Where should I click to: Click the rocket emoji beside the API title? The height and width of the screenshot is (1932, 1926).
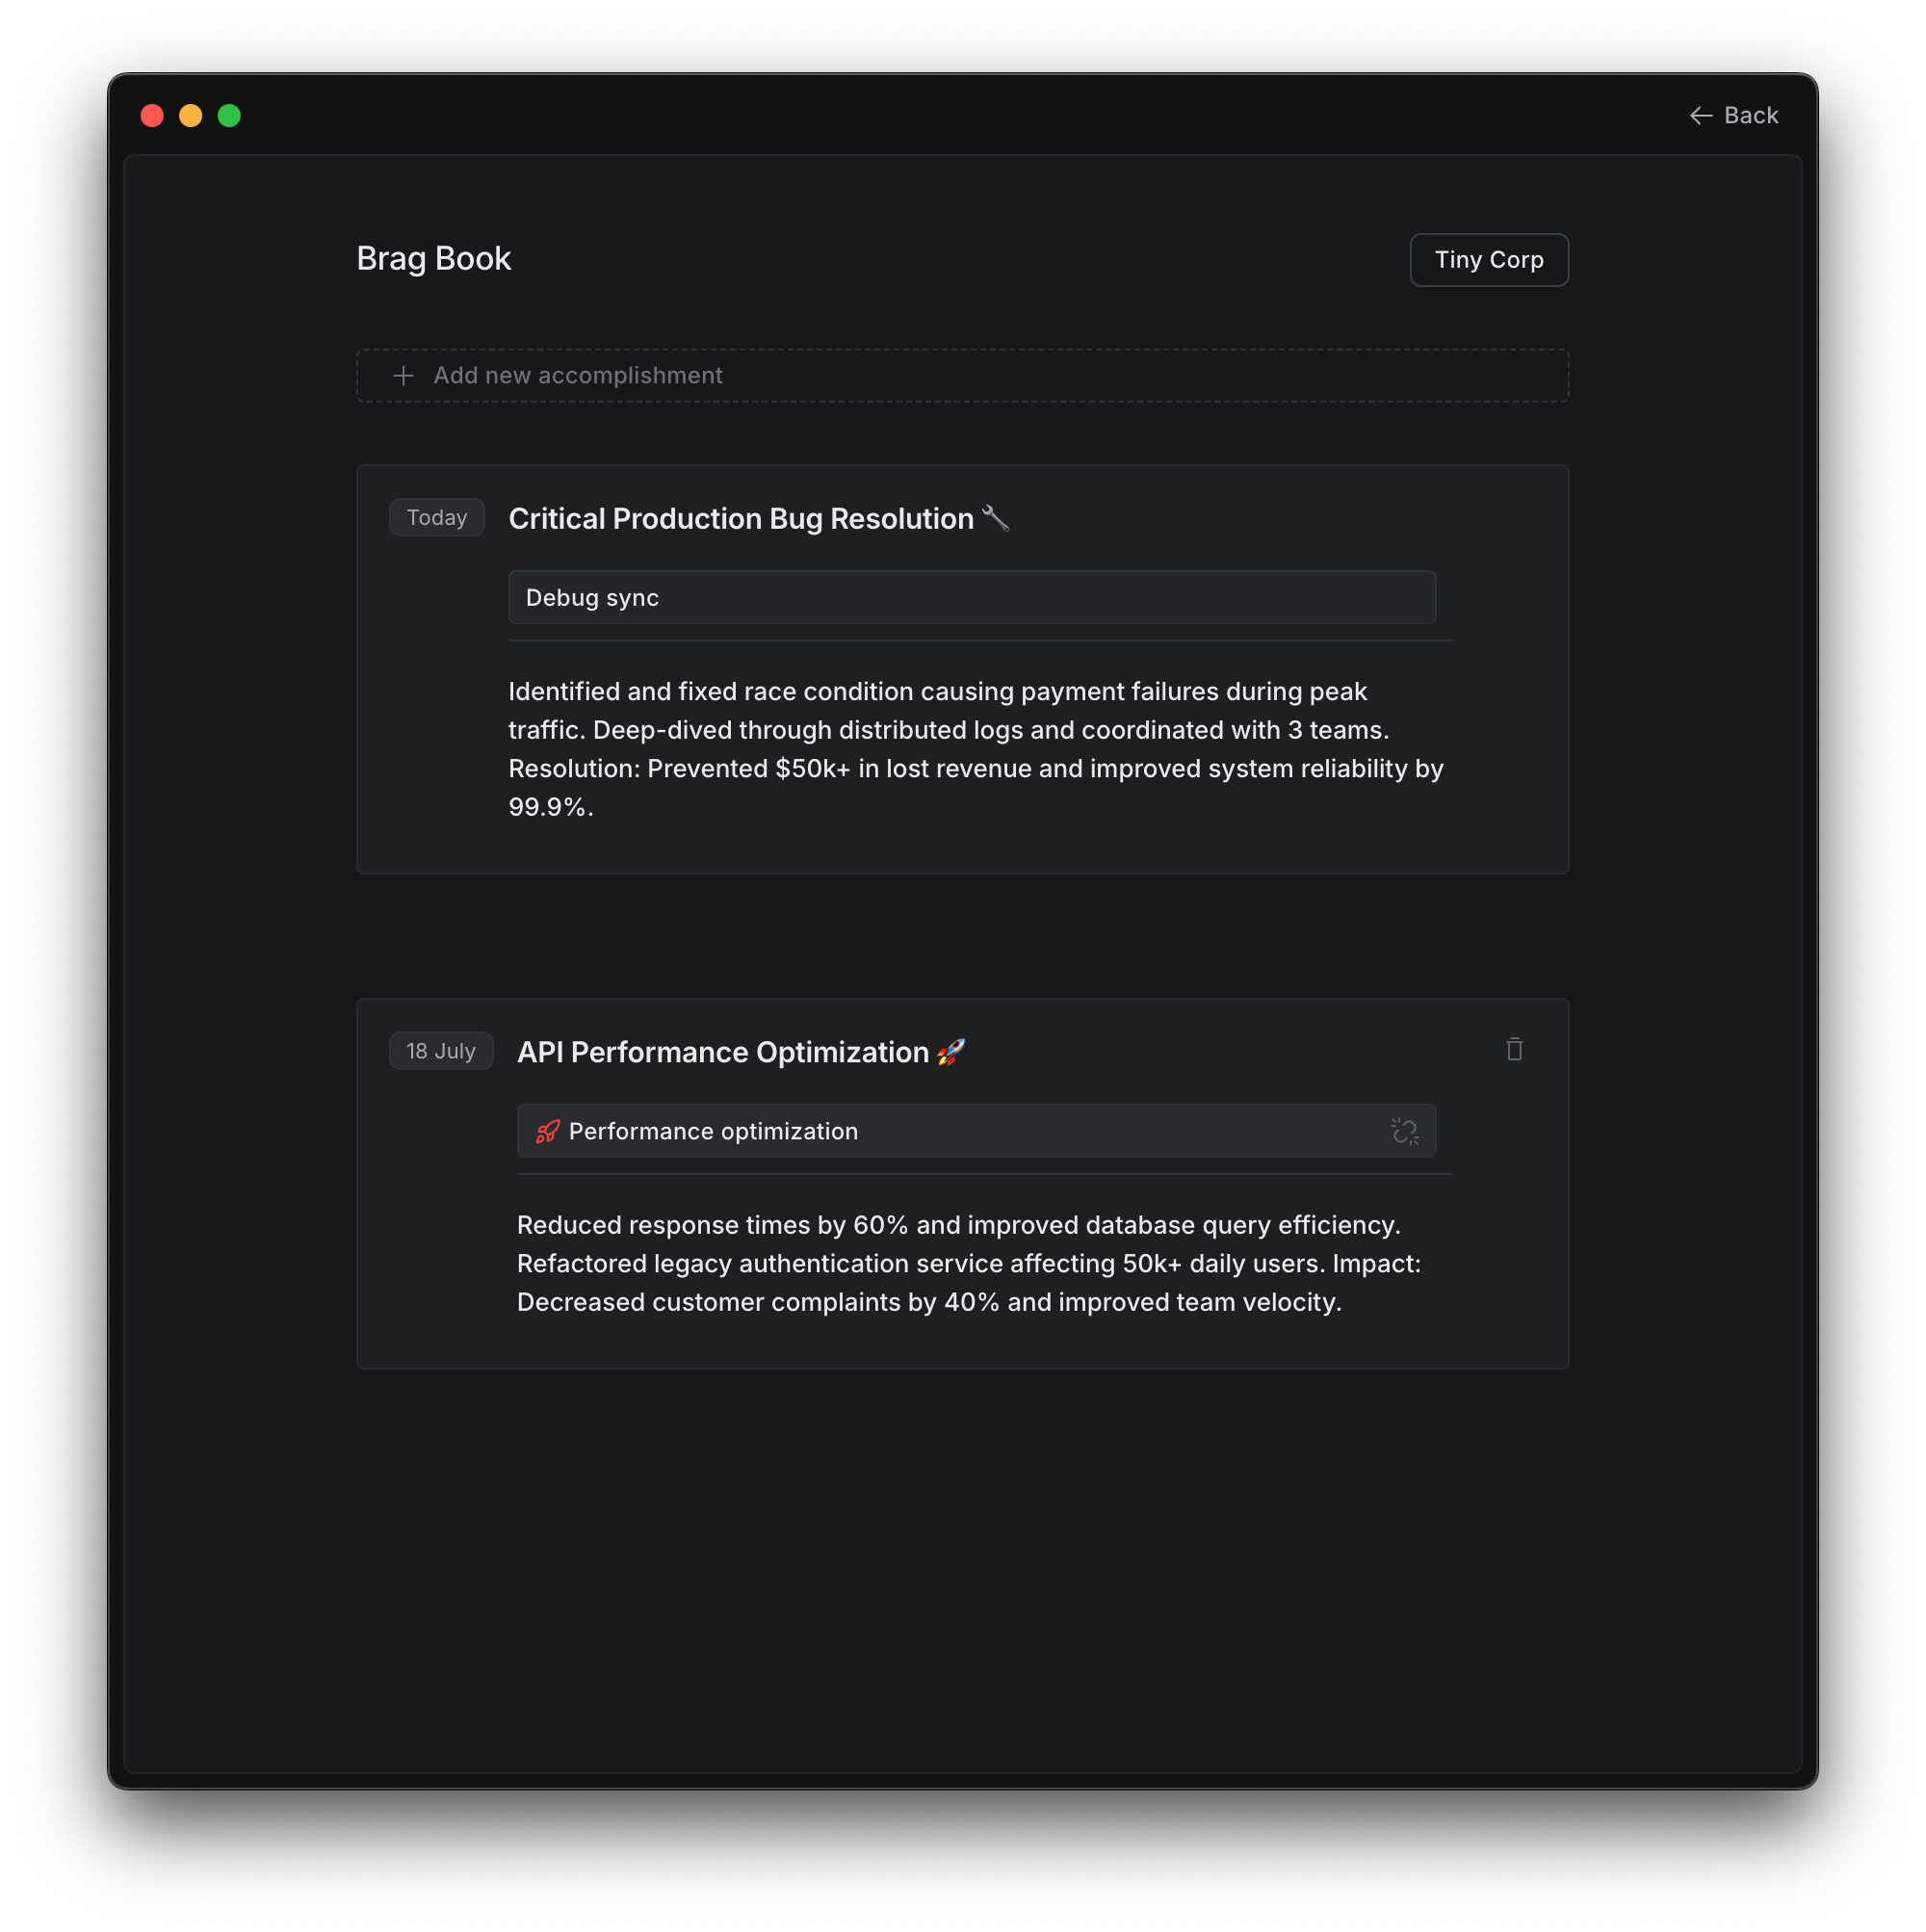tap(951, 1052)
